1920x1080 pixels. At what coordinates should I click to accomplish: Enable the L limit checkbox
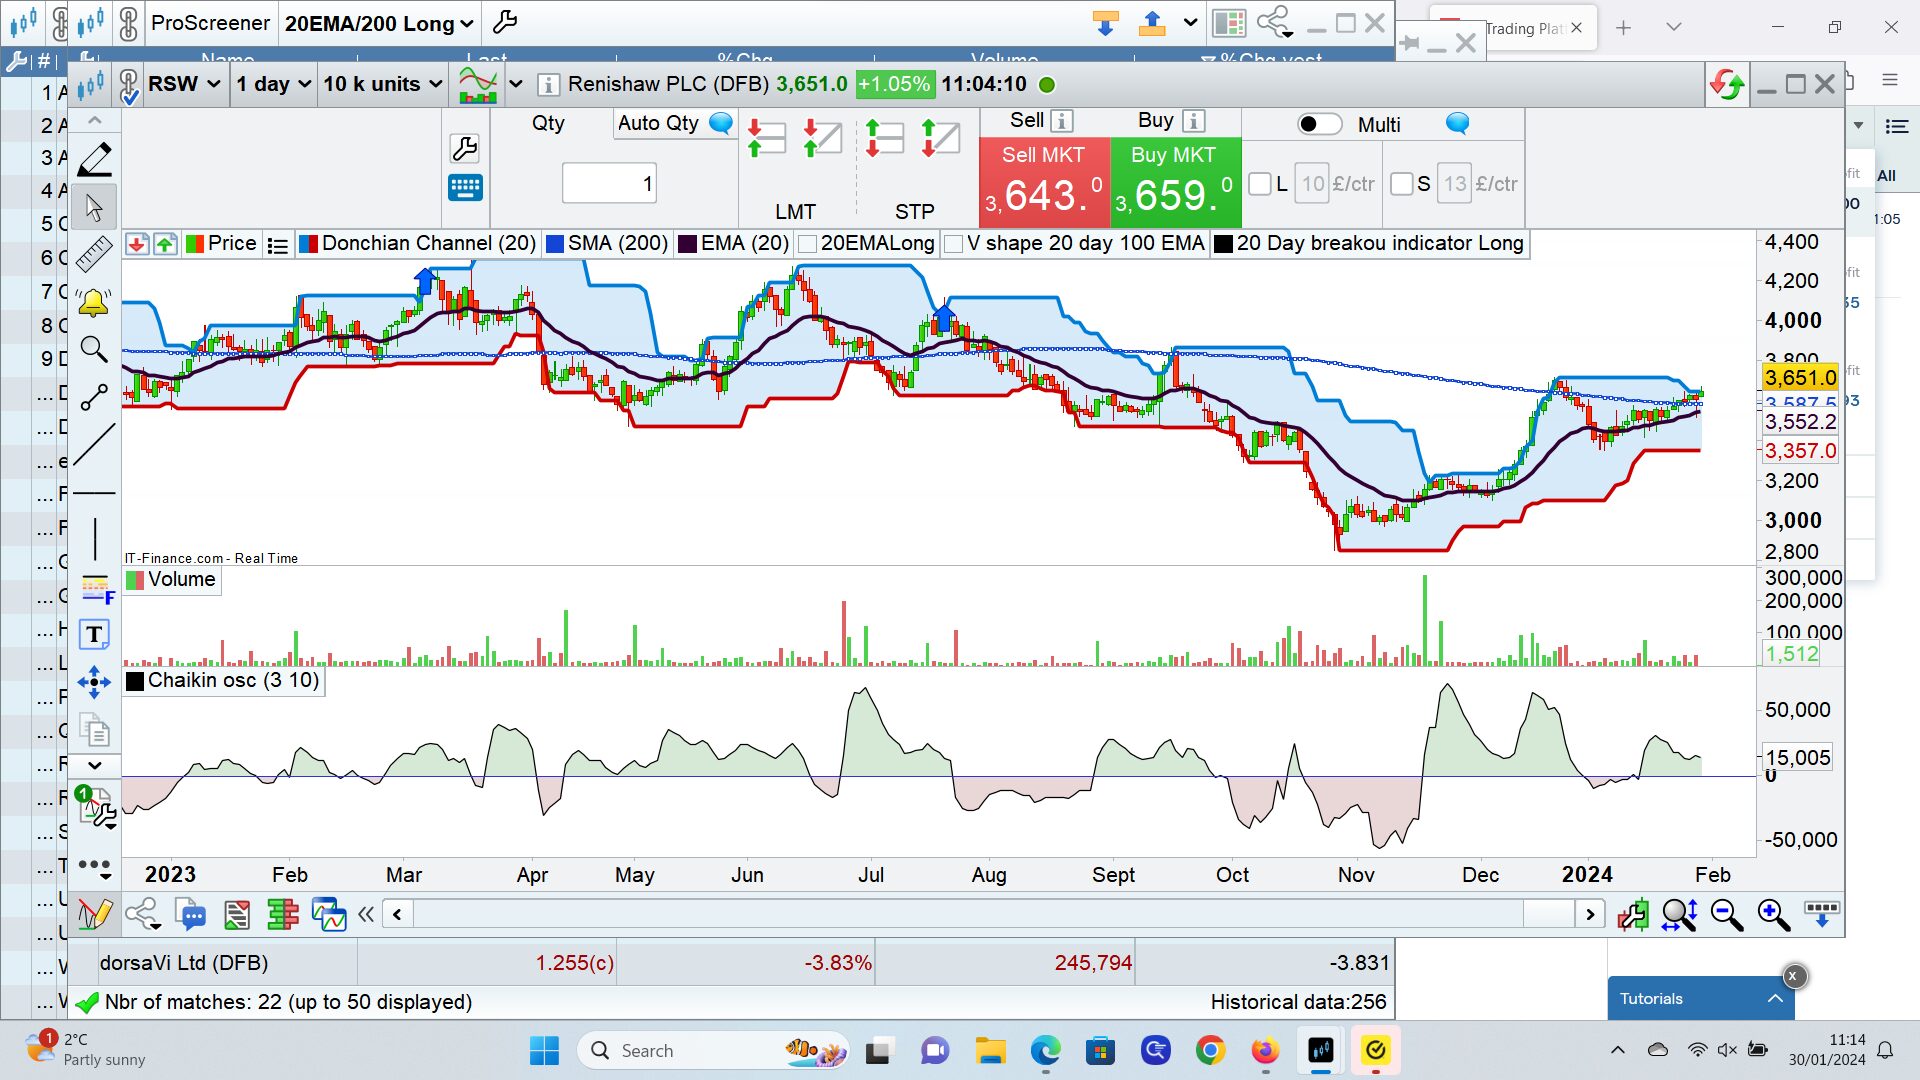click(x=1260, y=184)
